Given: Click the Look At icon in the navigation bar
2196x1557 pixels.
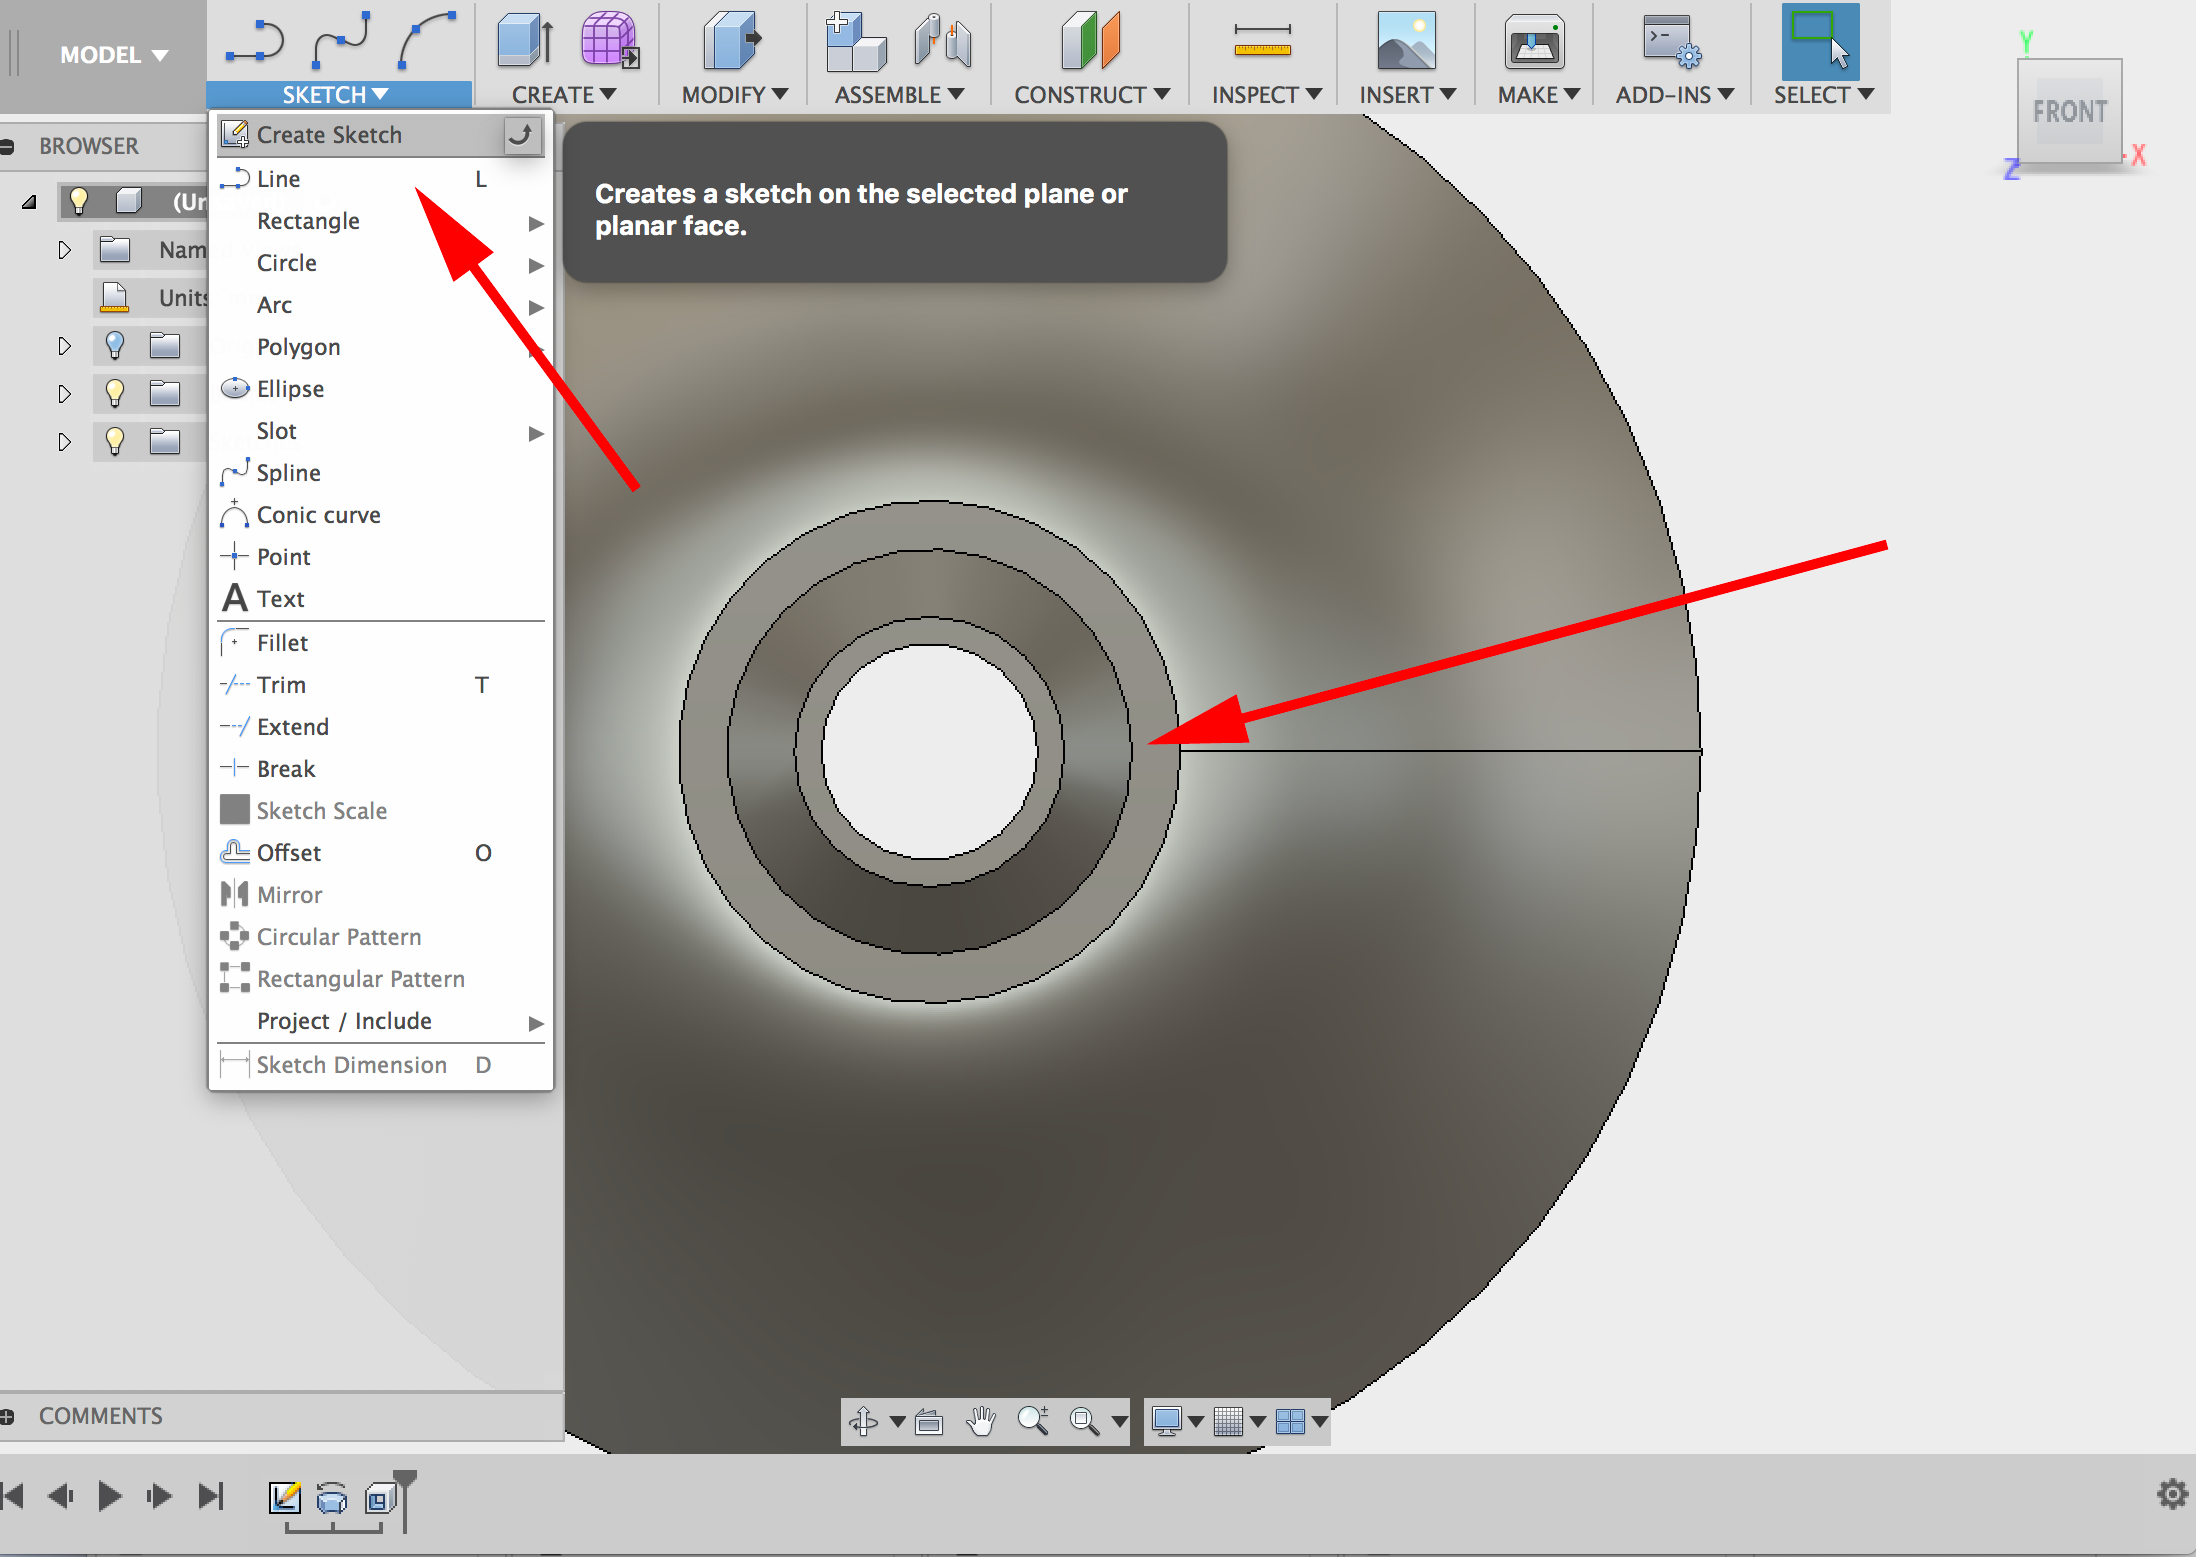Looking at the screenshot, I should coord(929,1421).
